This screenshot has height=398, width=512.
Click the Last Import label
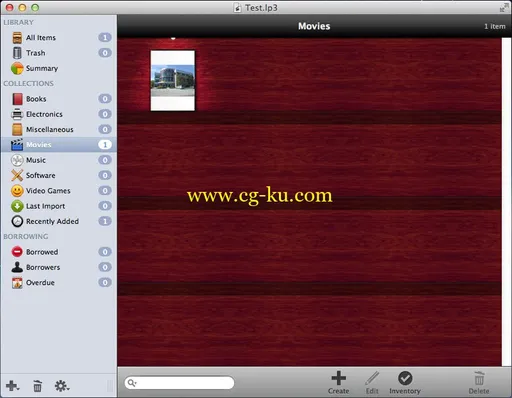tap(46, 206)
